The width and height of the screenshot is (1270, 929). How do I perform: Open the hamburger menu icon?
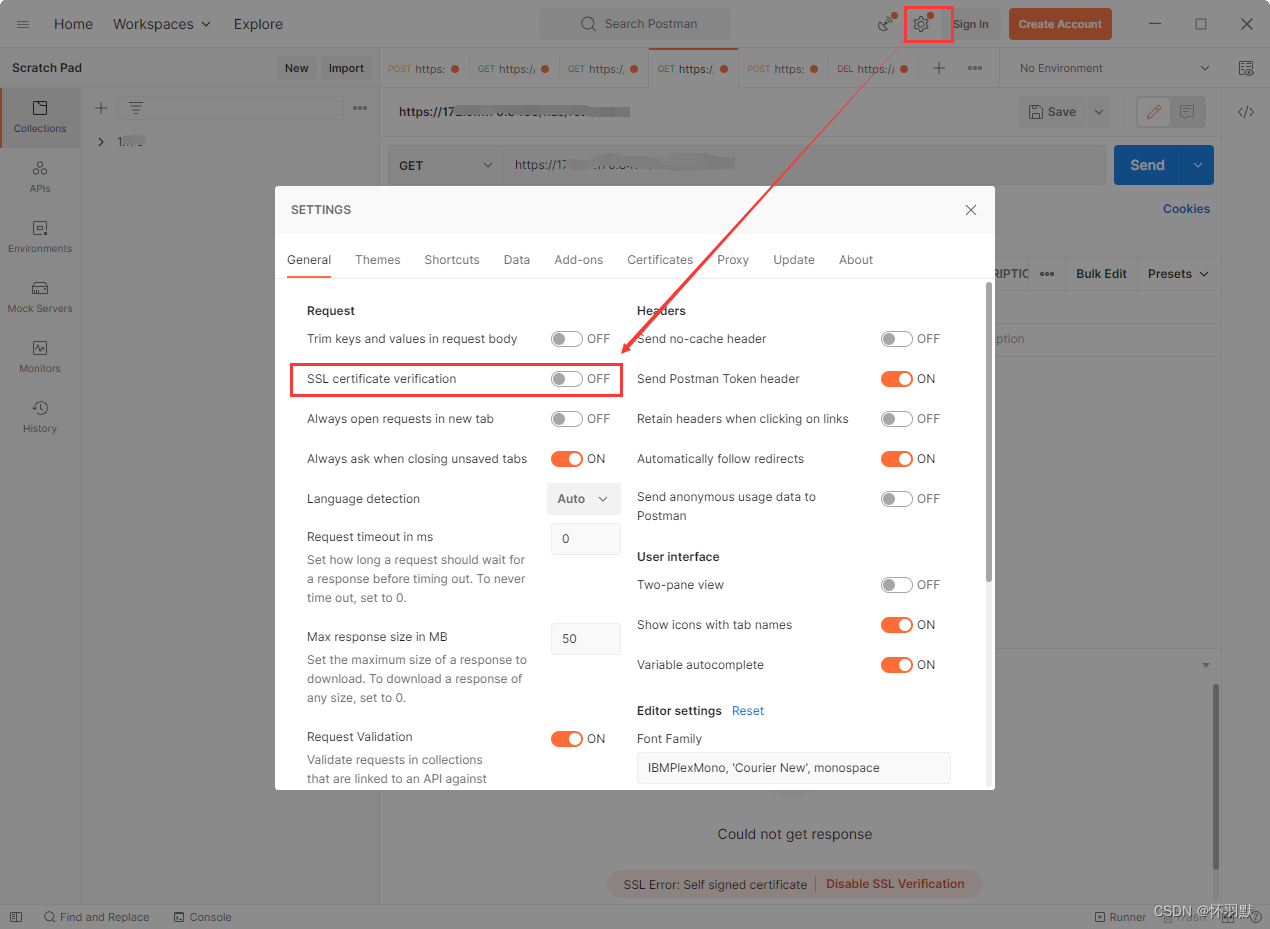pyautogui.click(x=23, y=24)
